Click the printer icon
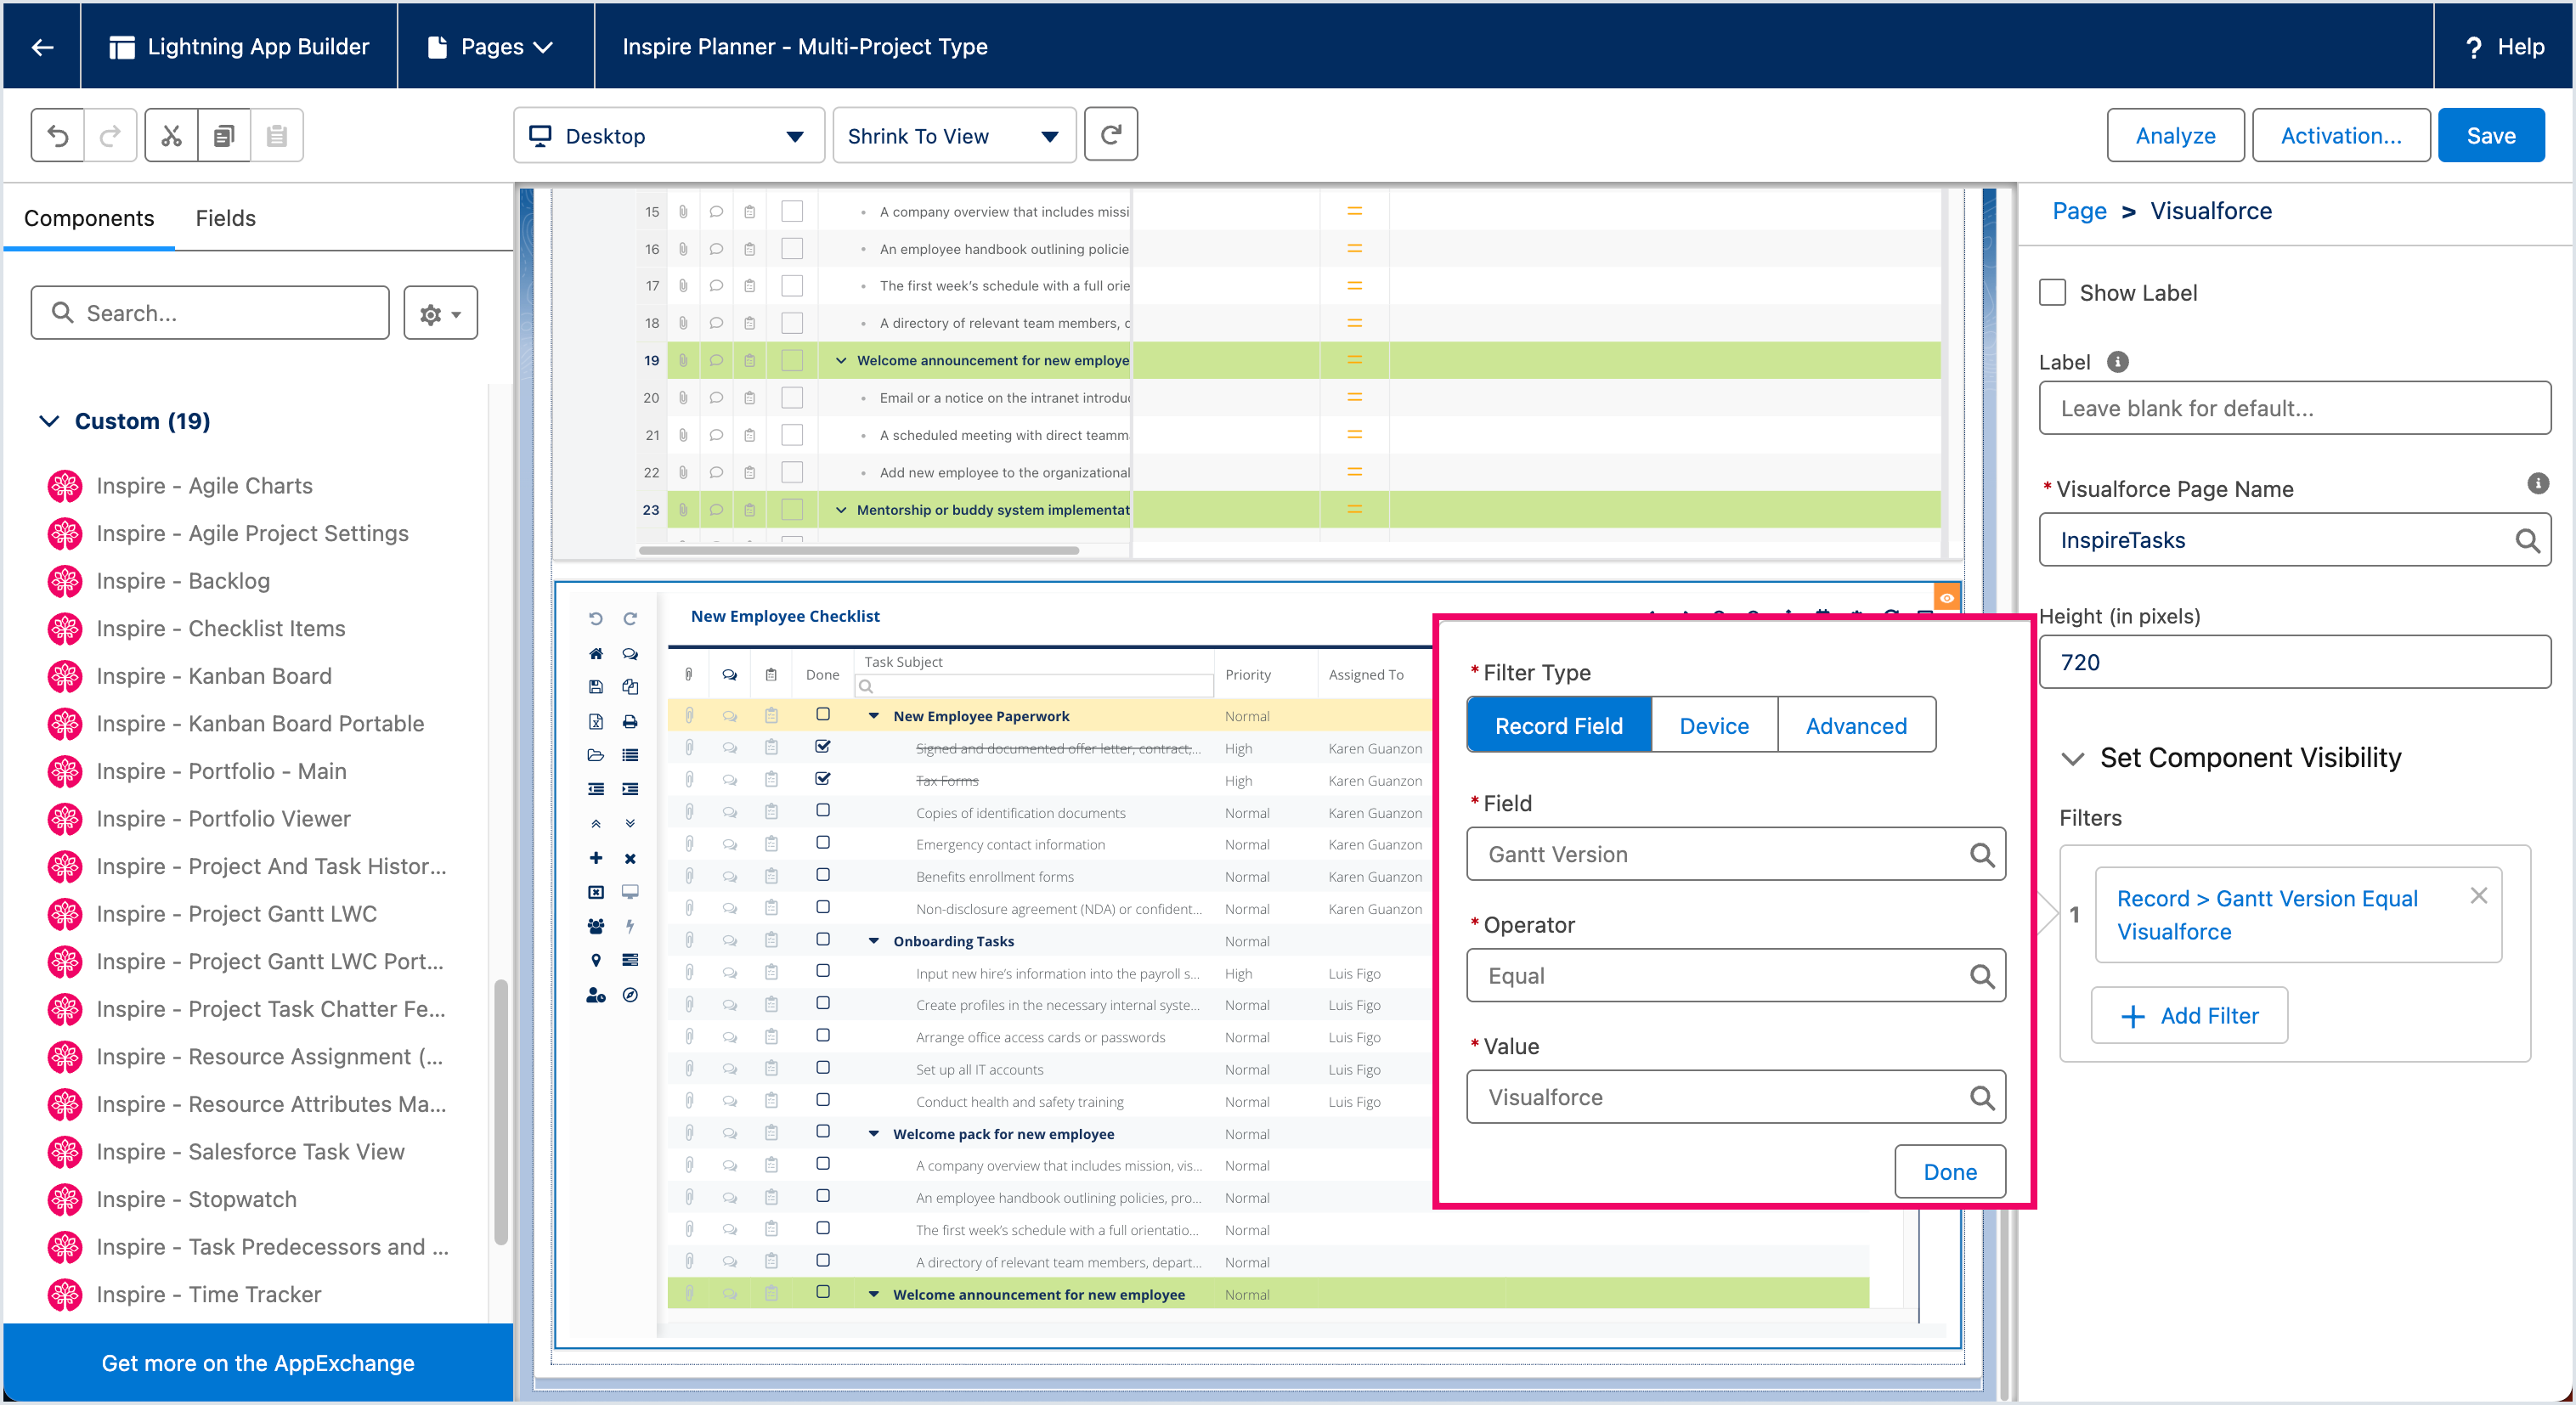Screen dimensions: 2576x1405 (630, 722)
